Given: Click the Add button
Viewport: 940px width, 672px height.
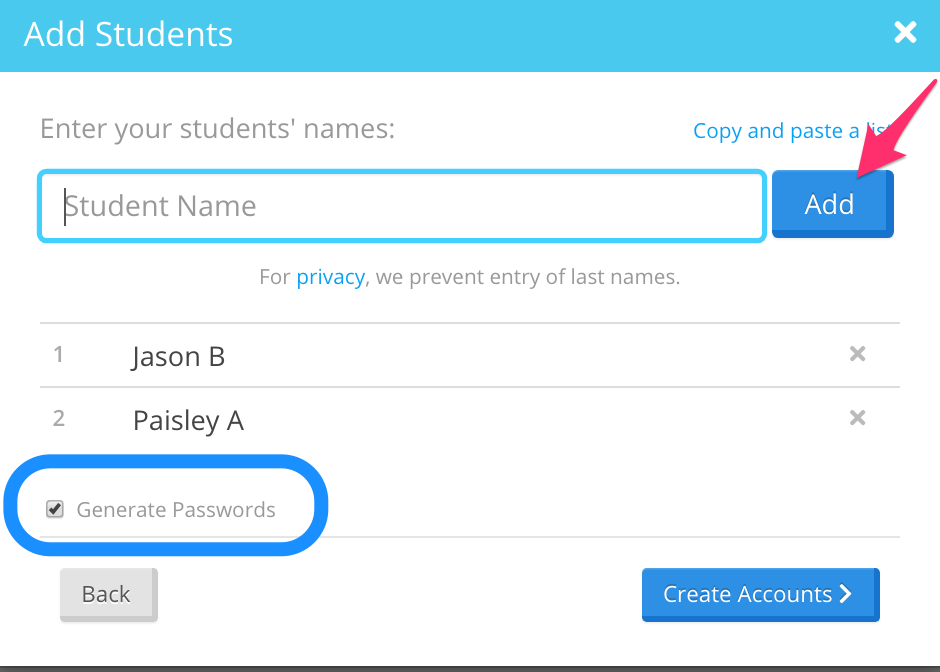Looking at the screenshot, I should click(831, 204).
